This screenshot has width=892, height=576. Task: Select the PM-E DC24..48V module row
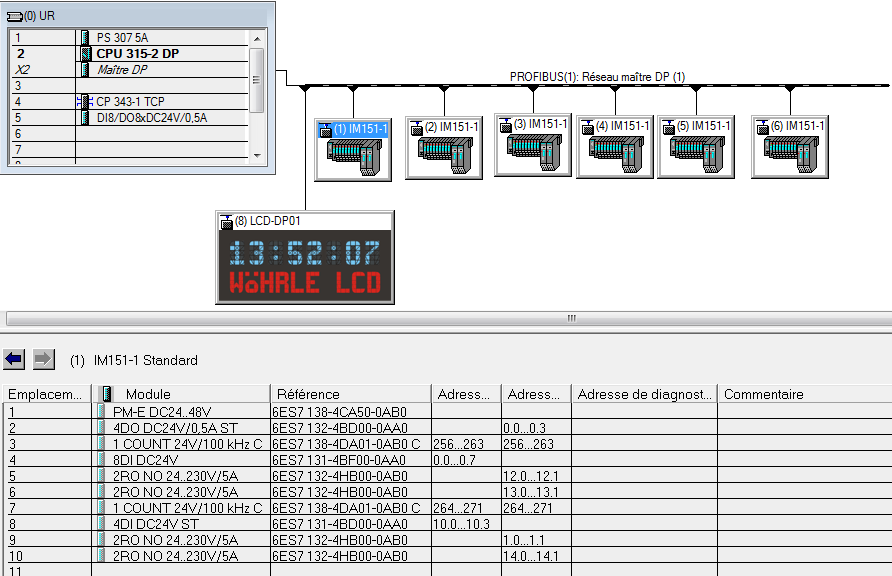point(162,411)
